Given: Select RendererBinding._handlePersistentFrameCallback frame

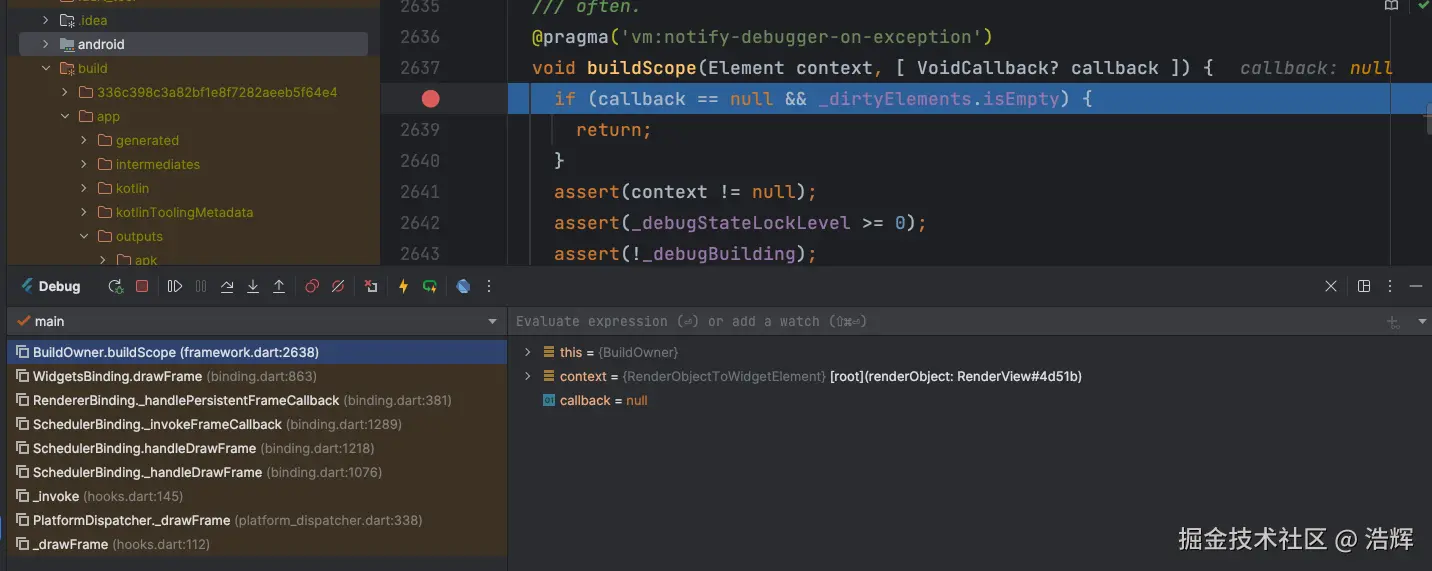Looking at the screenshot, I should (x=257, y=400).
